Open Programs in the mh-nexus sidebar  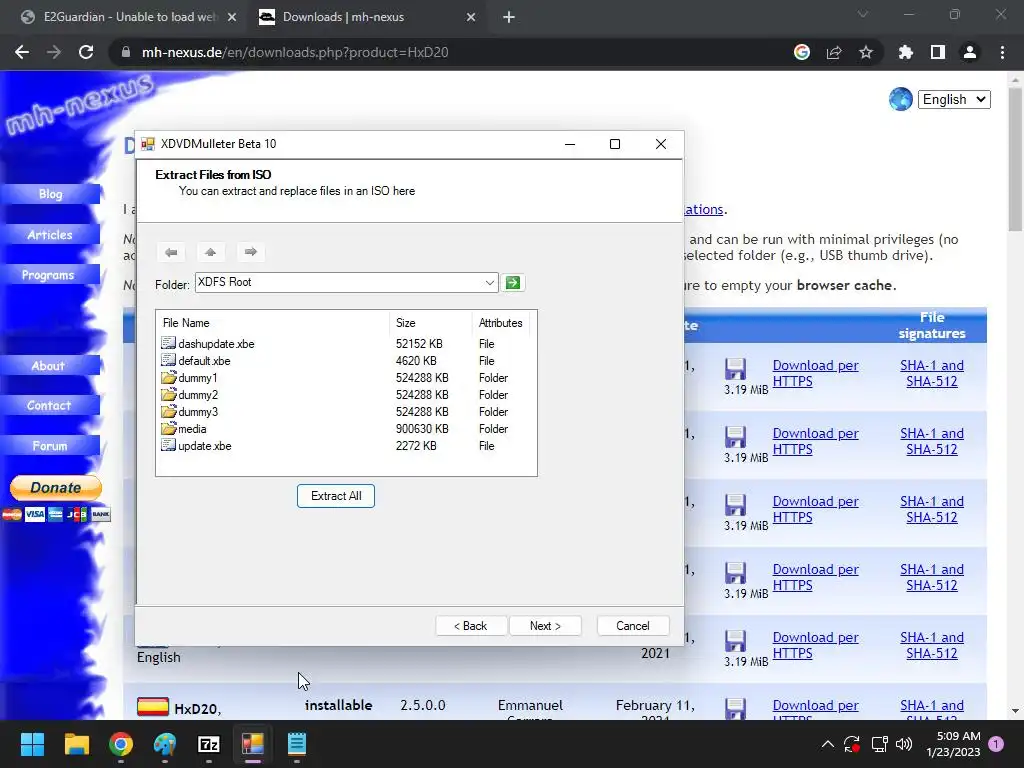point(50,275)
